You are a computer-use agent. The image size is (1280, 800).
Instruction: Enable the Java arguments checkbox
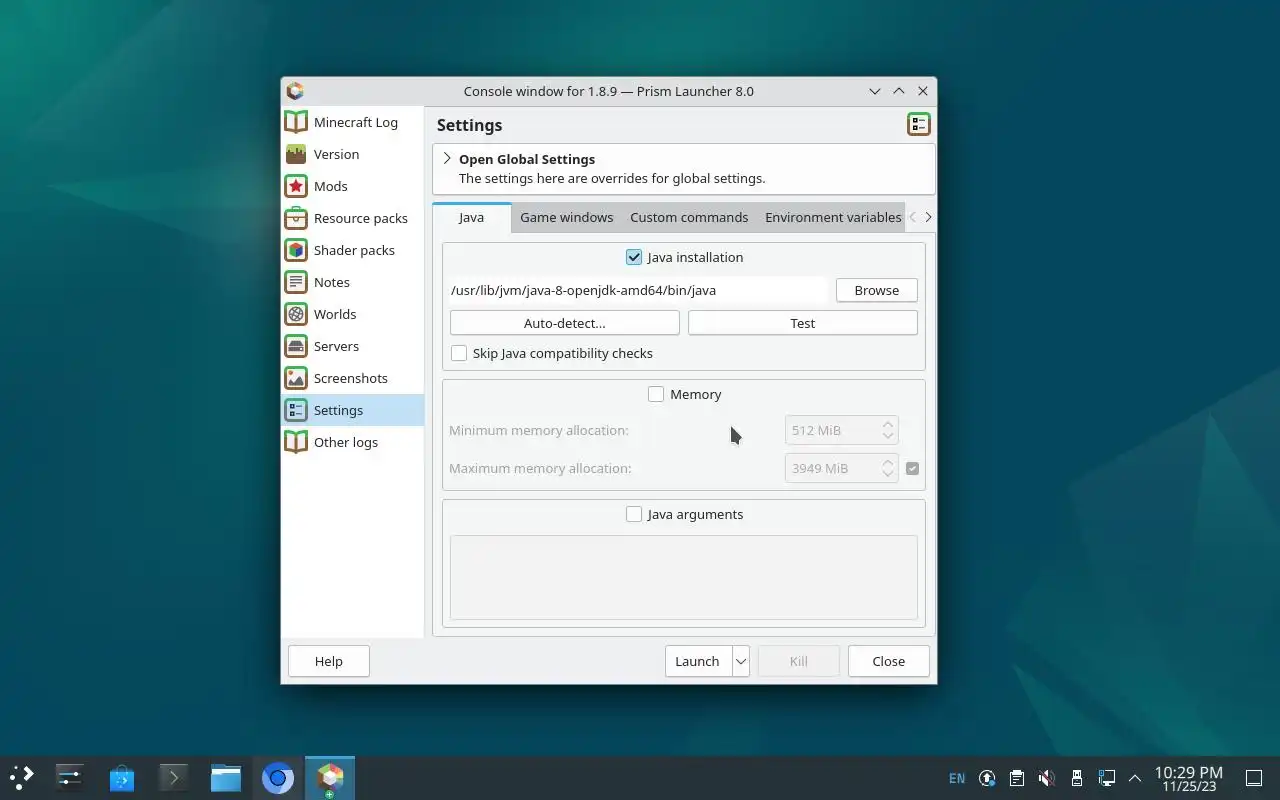(634, 514)
